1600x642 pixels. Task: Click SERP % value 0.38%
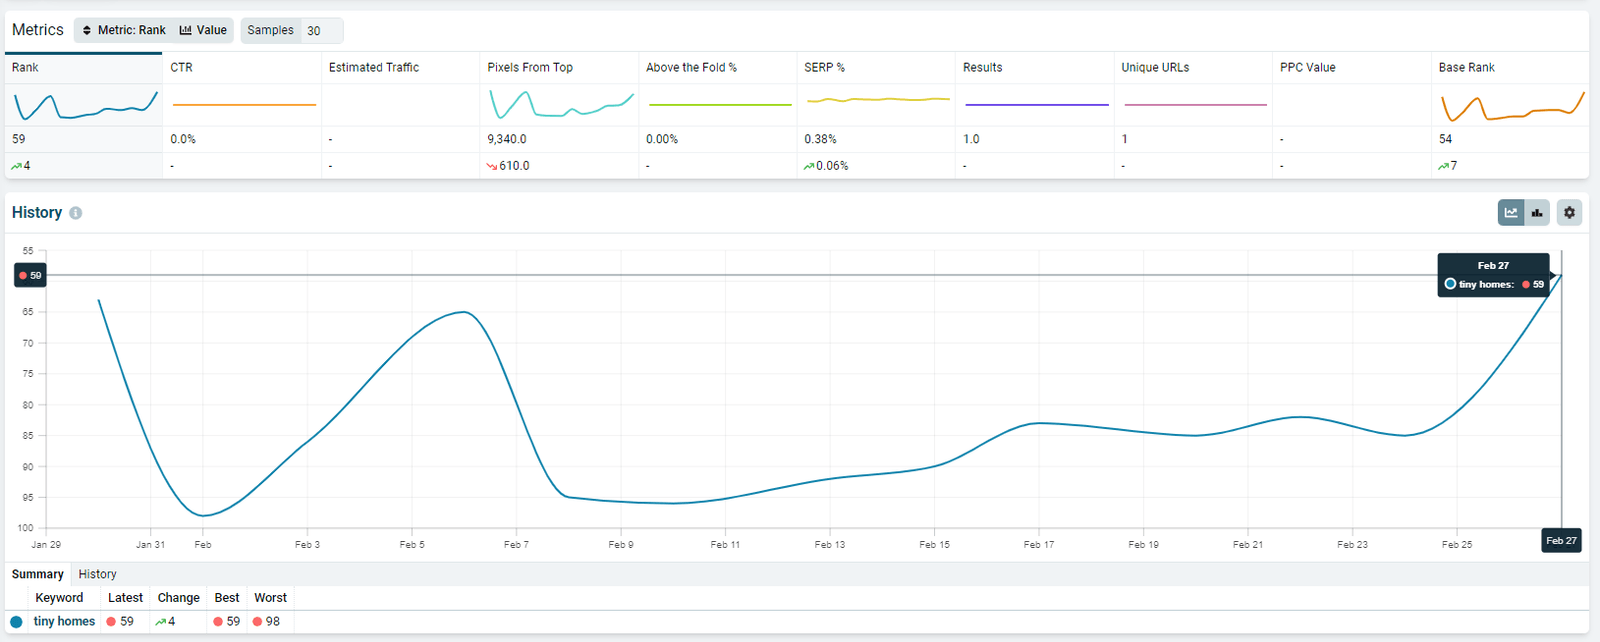tap(820, 139)
